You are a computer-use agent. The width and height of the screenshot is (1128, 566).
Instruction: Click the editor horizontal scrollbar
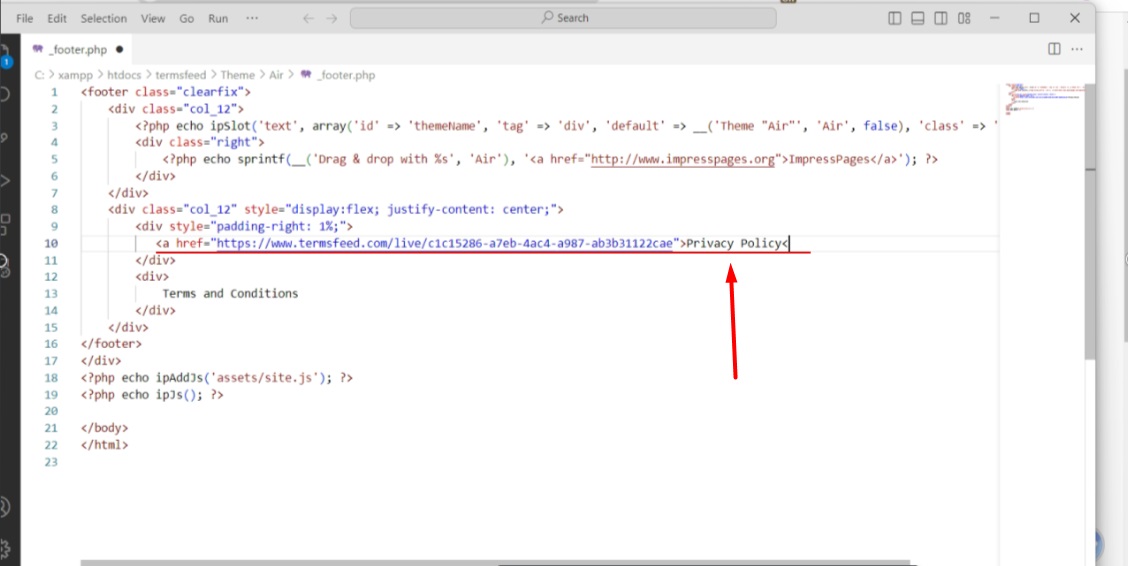(495, 562)
